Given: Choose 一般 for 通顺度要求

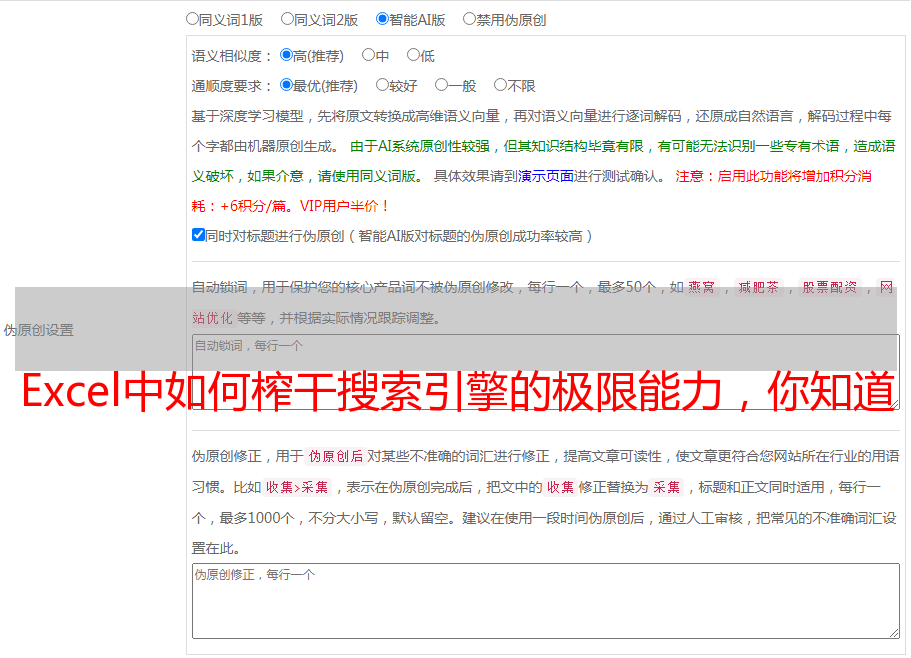Looking at the screenshot, I should (x=441, y=85).
